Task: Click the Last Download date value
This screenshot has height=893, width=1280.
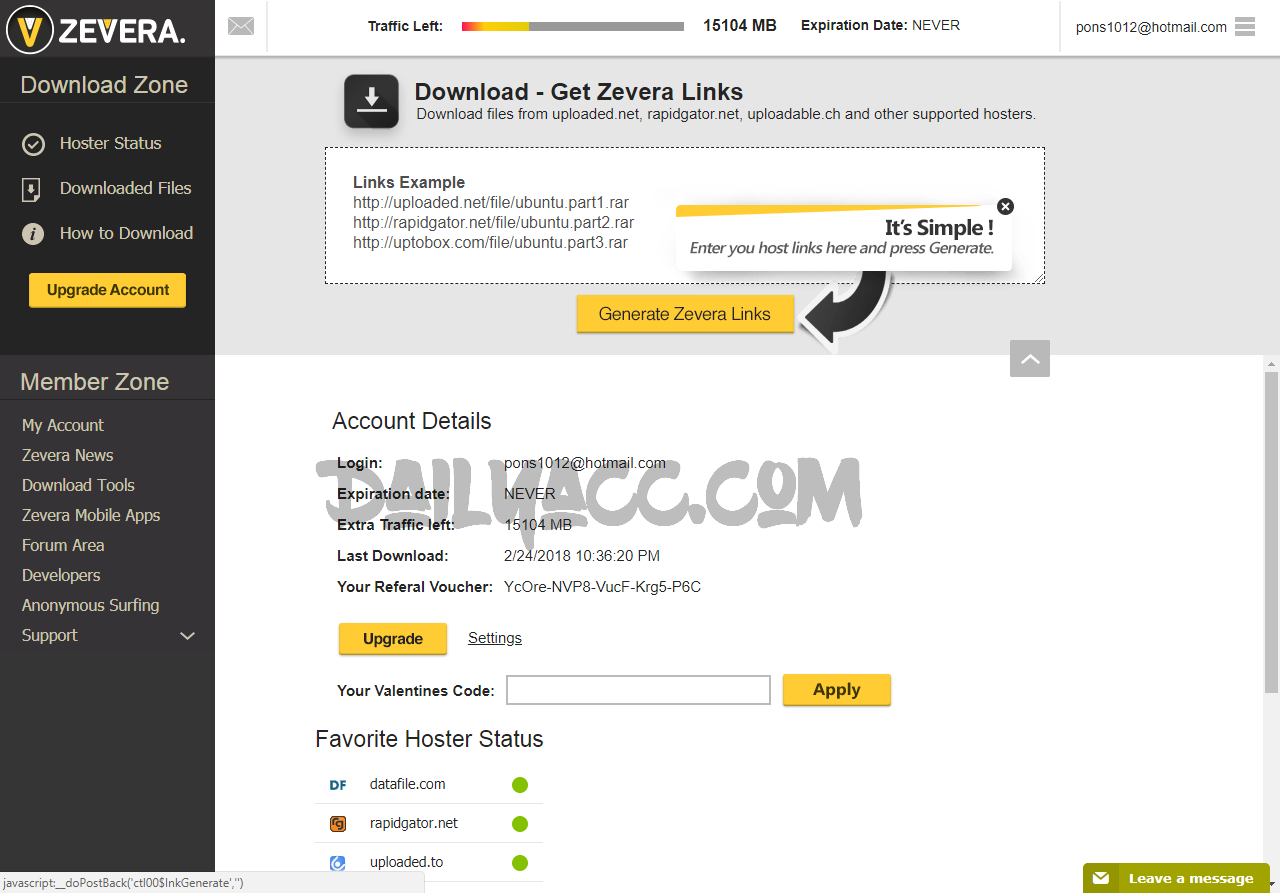Action: (x=582, y=556)
